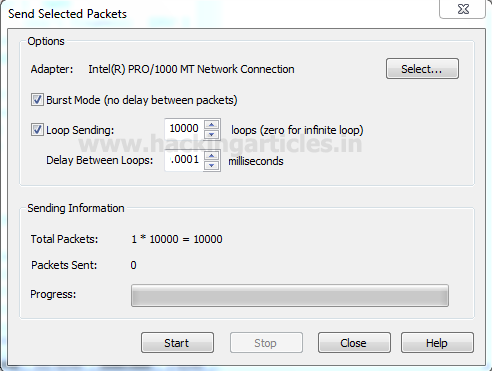Close the dialog using the Close button

point(354,342)
